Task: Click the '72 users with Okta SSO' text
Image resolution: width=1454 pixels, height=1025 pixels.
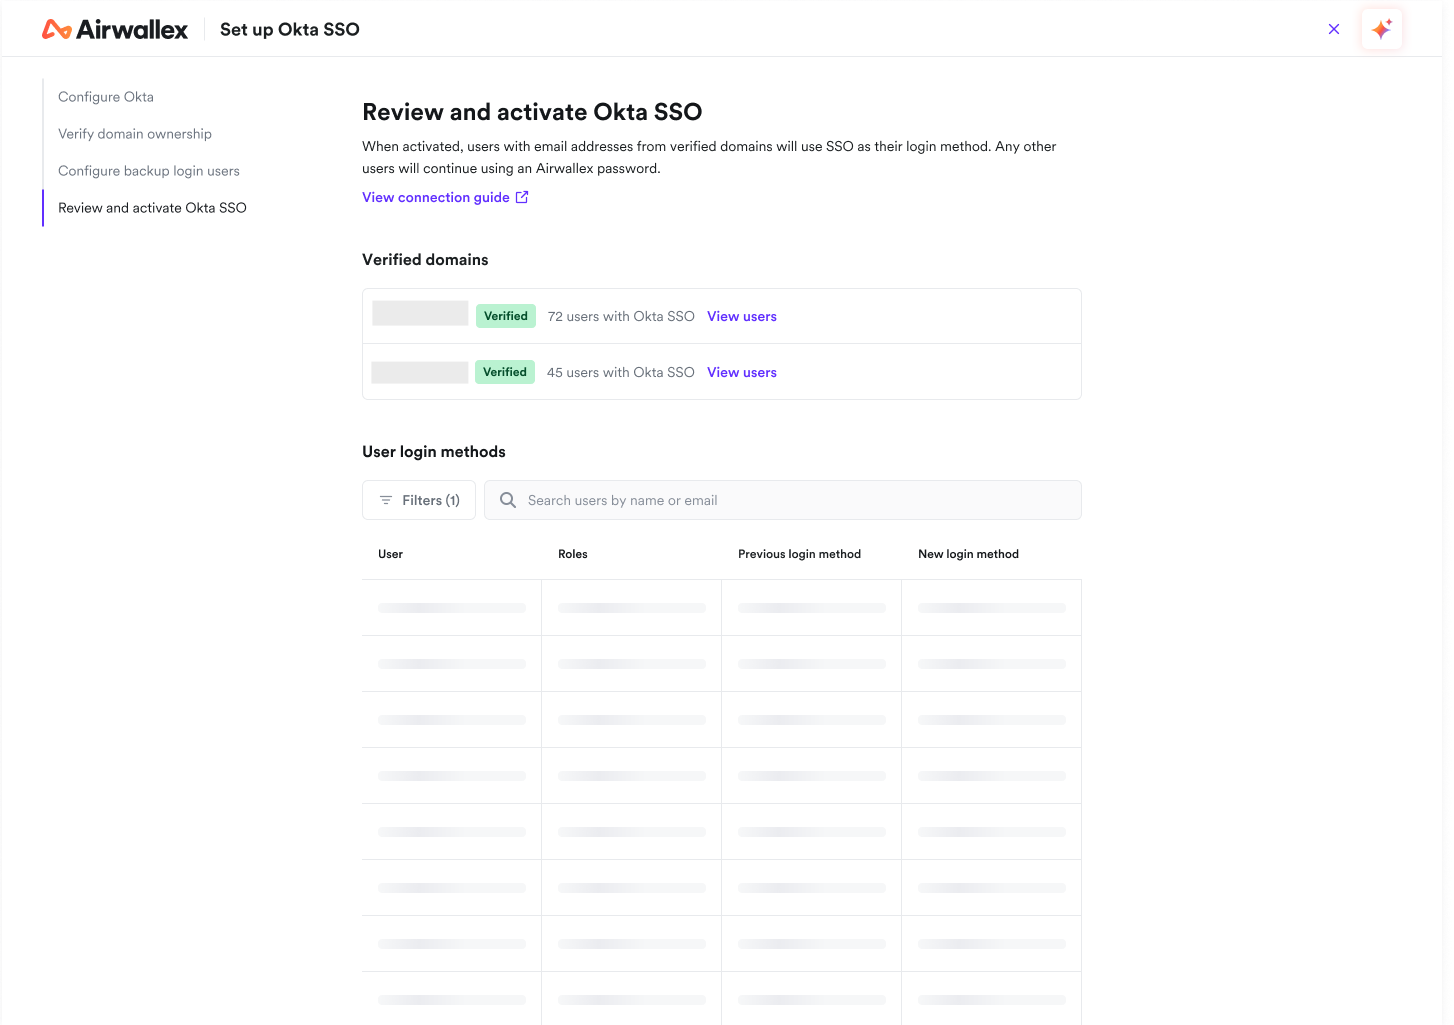Action: click(621, 316)
